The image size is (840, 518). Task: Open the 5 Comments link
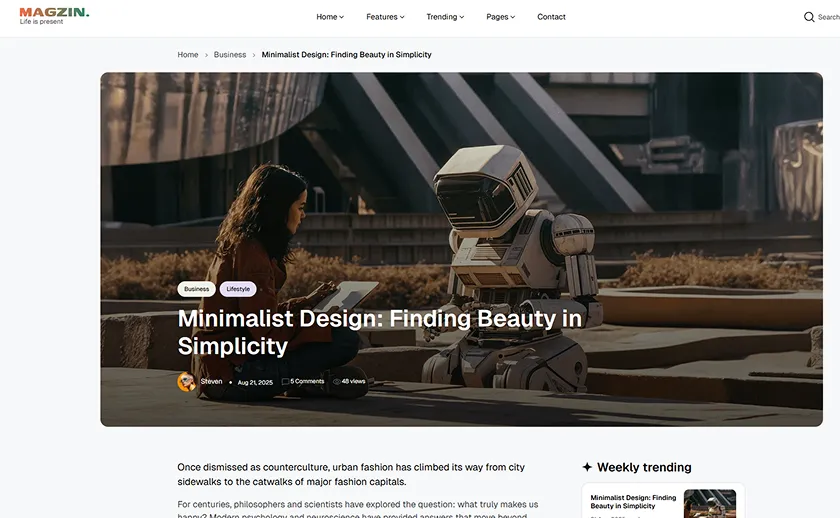[307, 382]
